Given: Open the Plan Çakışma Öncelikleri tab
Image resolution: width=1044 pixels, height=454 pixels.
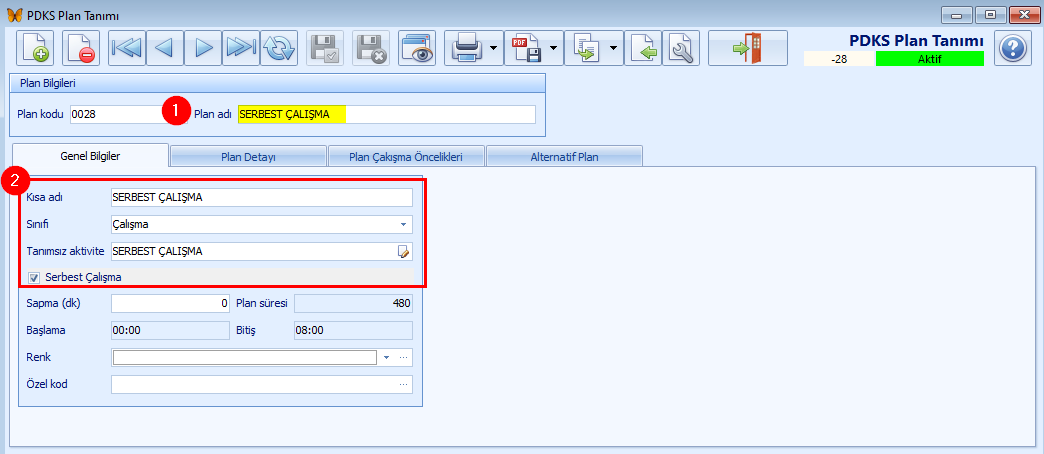Looking at the screenshot, I should click(x=407, y=156).
